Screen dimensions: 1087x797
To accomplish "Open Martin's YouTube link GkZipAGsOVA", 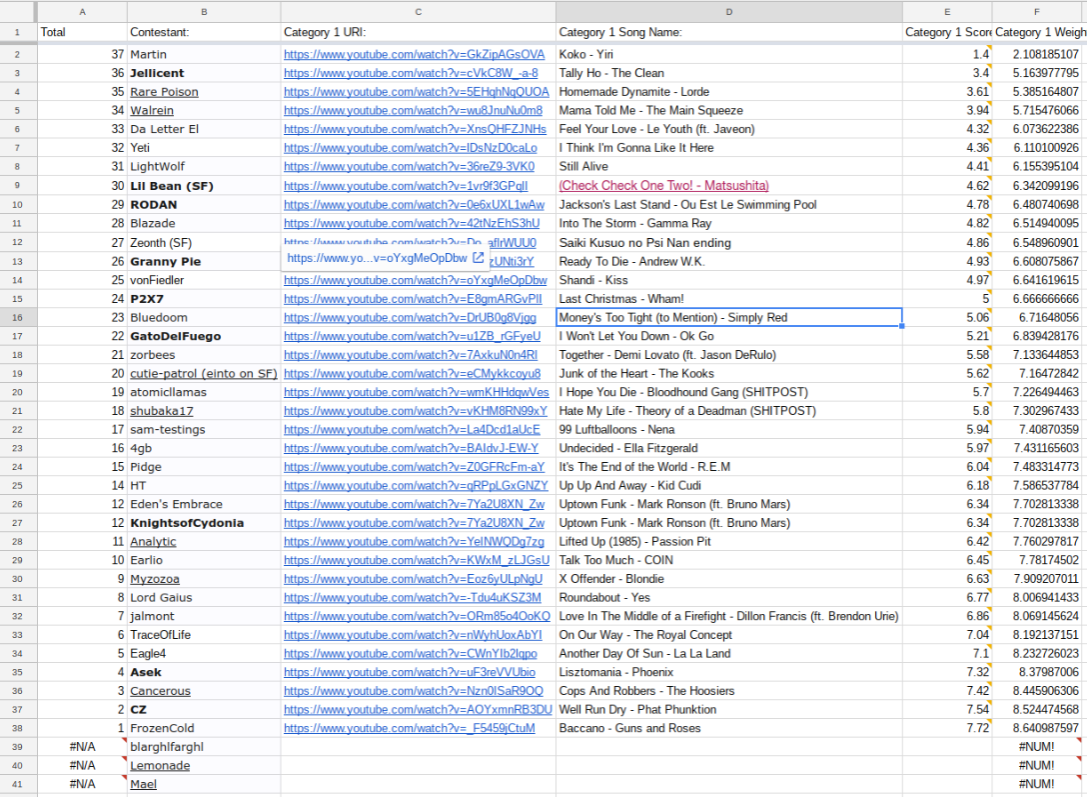I will (x=414, y=54).
